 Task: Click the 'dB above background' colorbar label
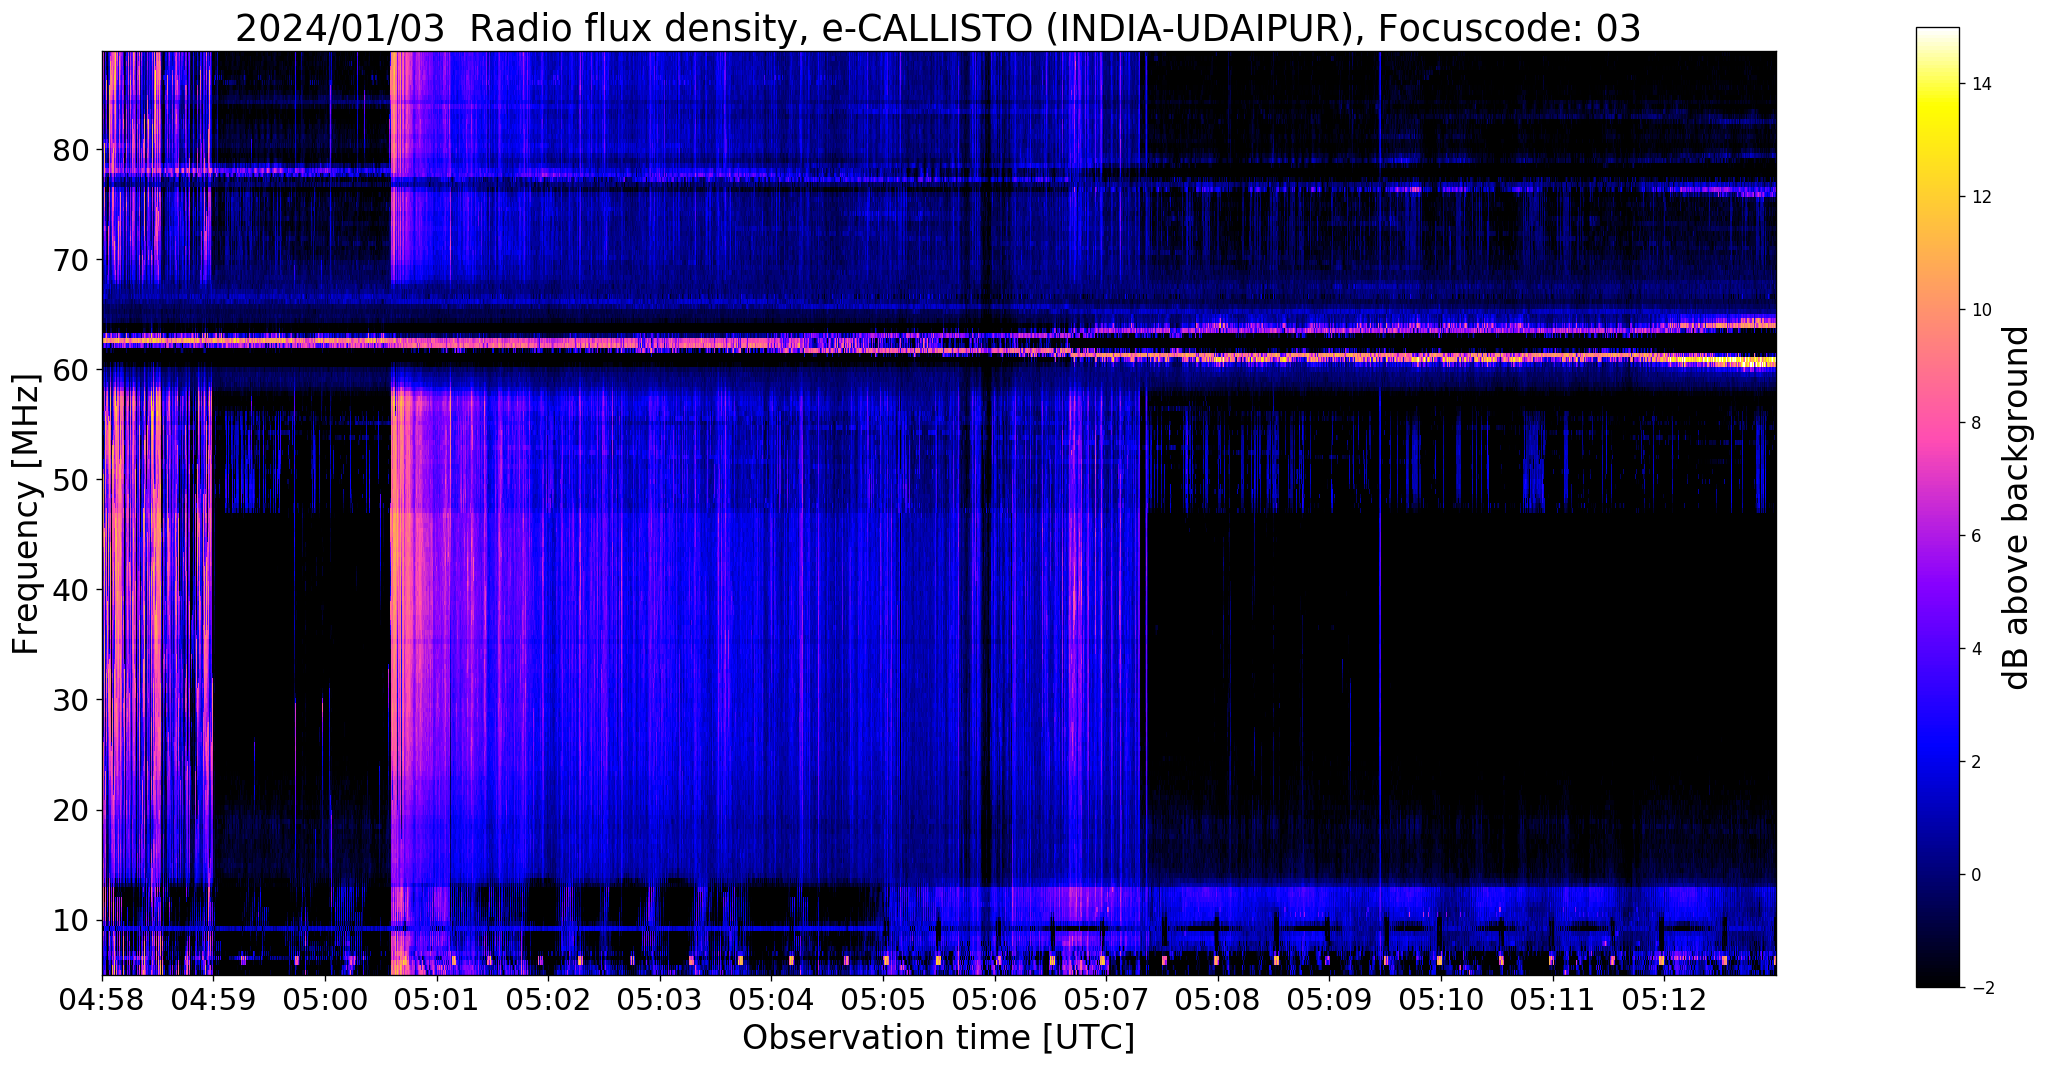click(2016, 507)
